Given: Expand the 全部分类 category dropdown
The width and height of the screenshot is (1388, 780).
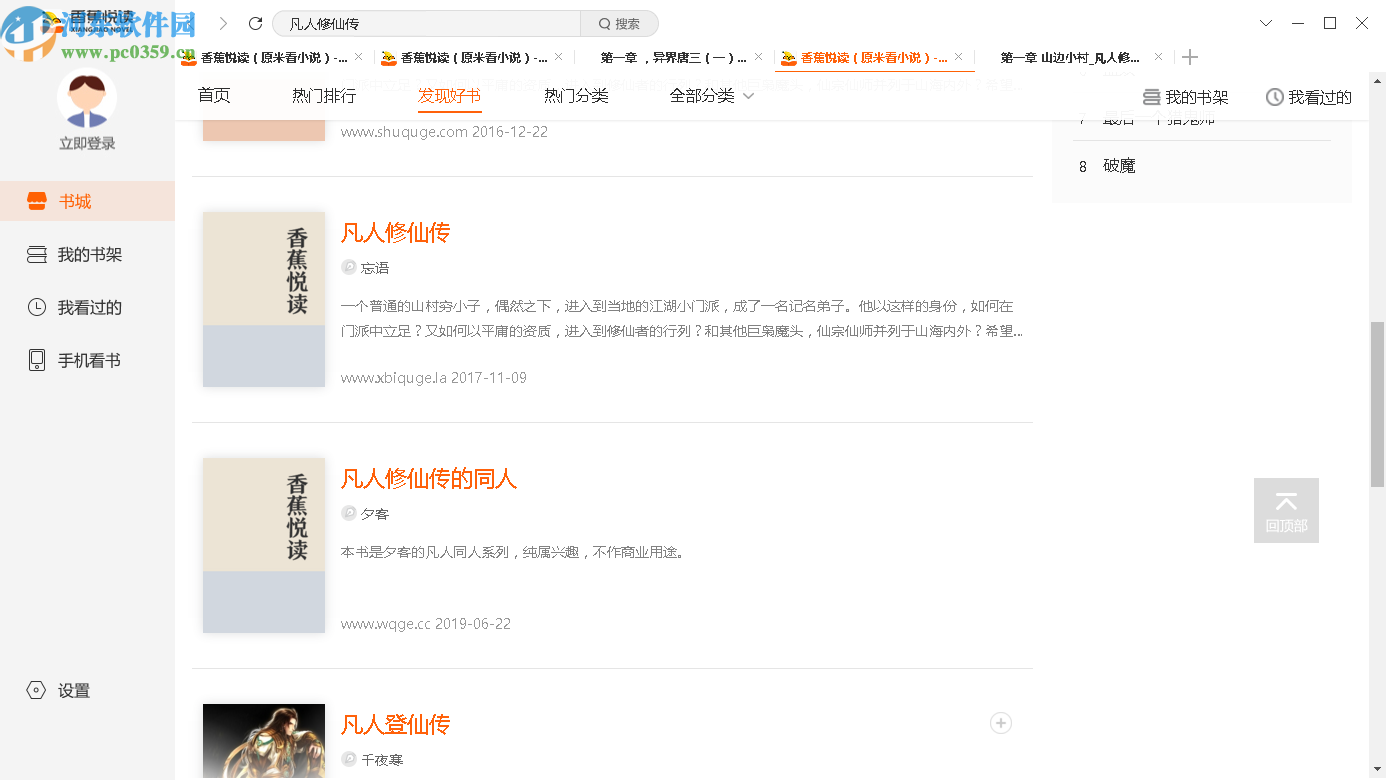Looking at the screenshot, I should pos(712,95).
